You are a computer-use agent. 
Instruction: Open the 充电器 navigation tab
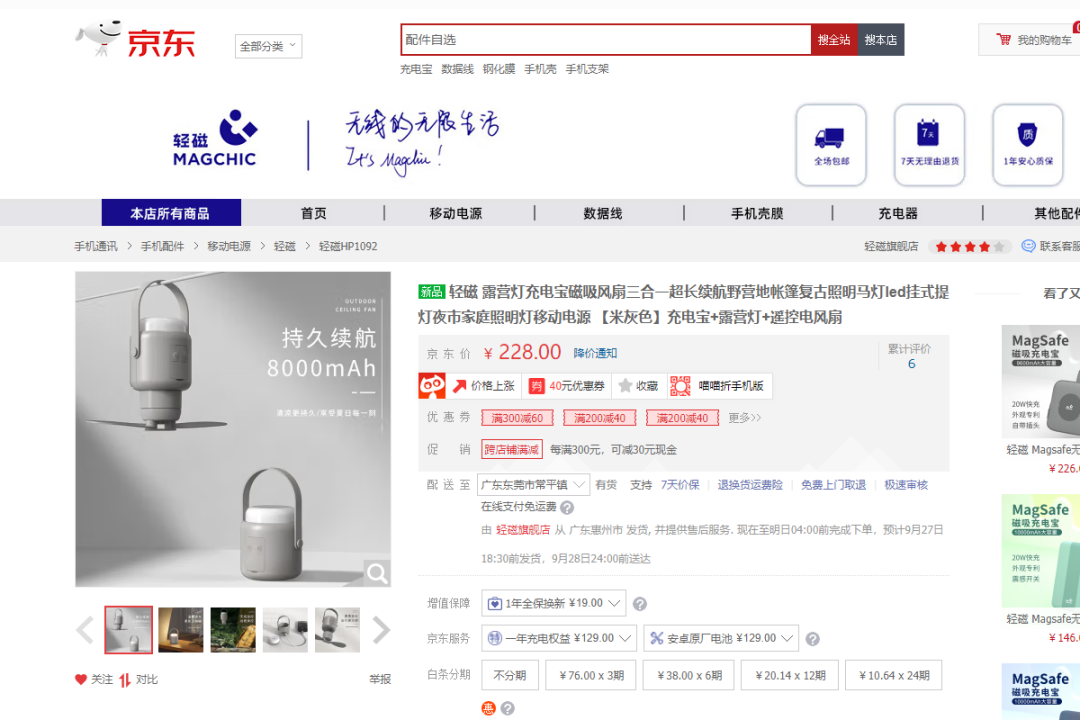(x=898, y=214)
